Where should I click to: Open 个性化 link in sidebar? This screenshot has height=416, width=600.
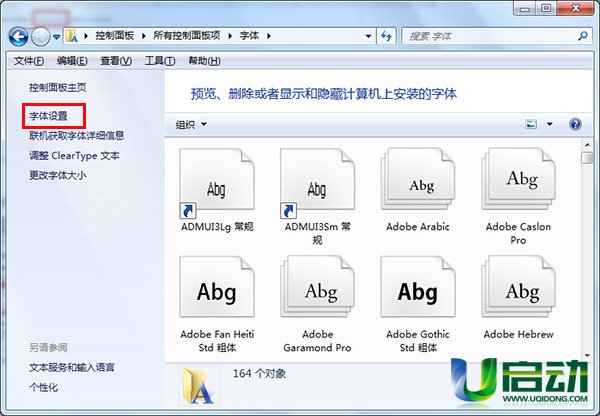44,387
